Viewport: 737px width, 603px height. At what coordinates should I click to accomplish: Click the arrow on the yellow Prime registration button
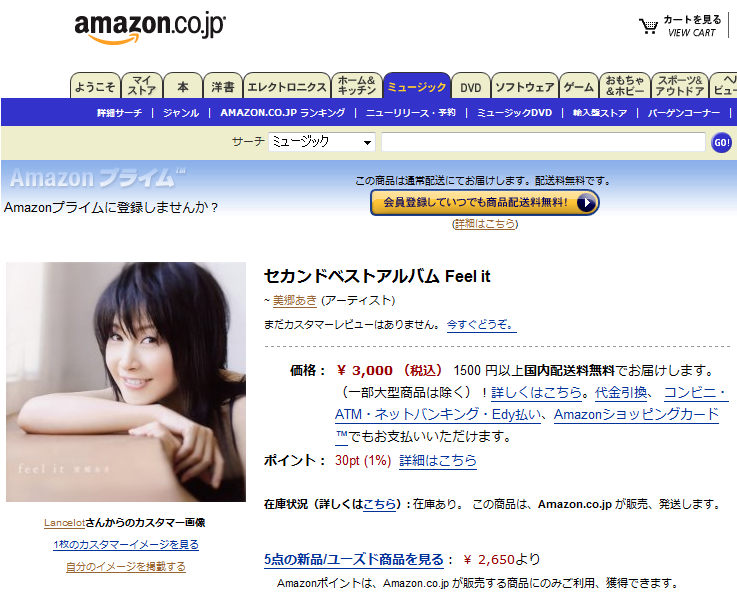586,203
